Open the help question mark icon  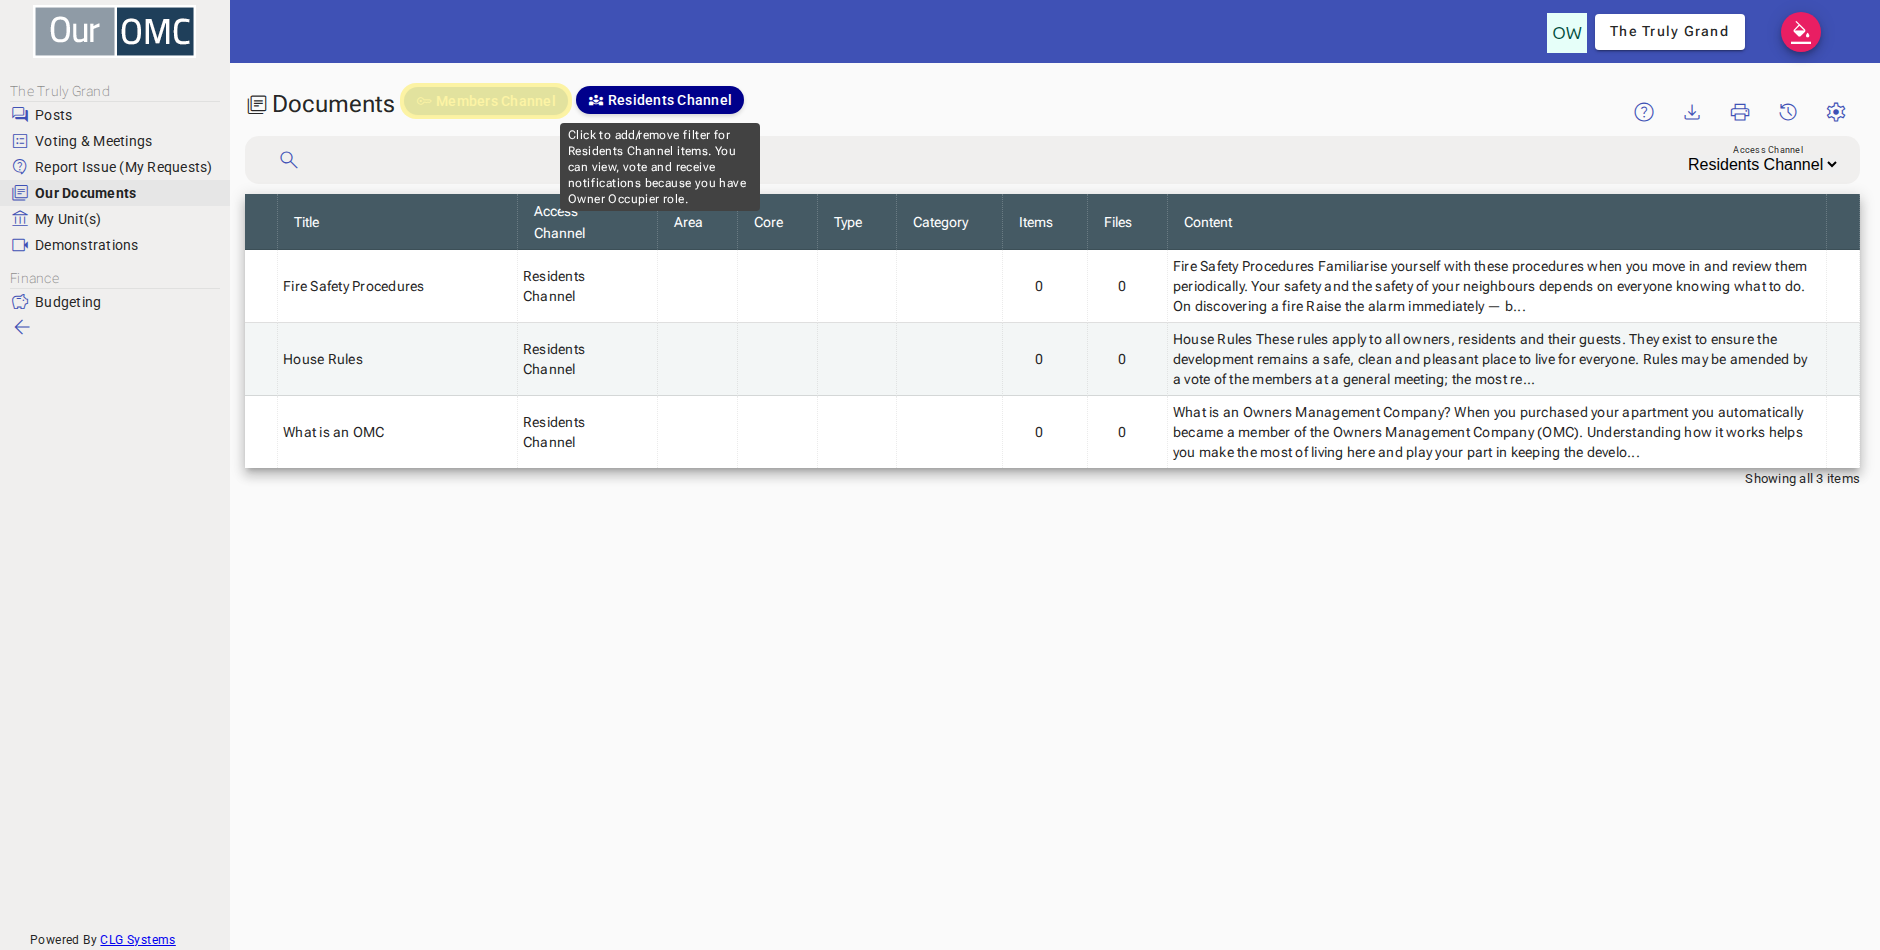(x=1644, y=112)
